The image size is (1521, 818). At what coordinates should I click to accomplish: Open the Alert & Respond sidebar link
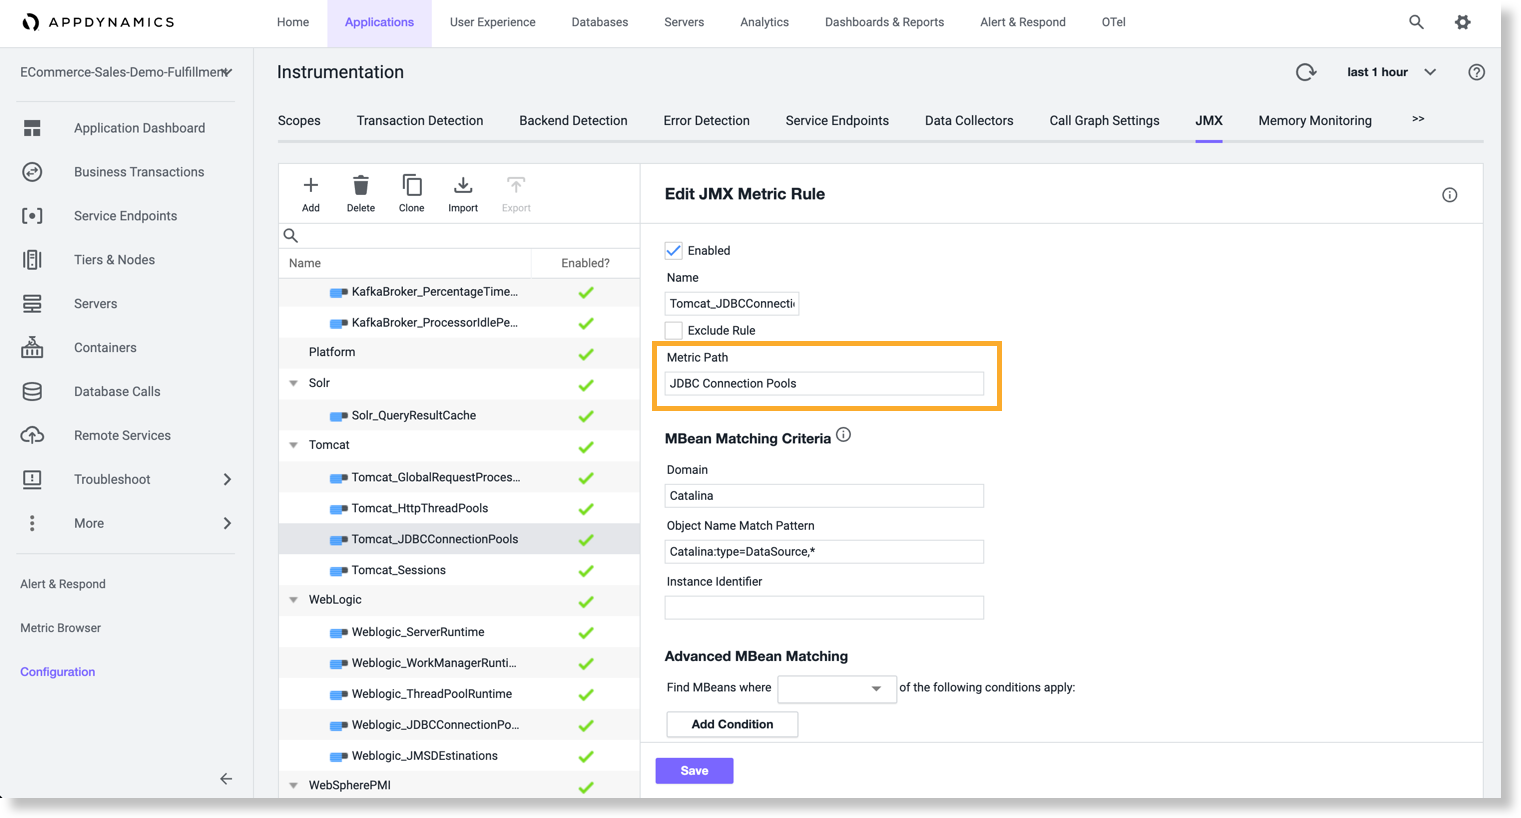tap(63, 584)
